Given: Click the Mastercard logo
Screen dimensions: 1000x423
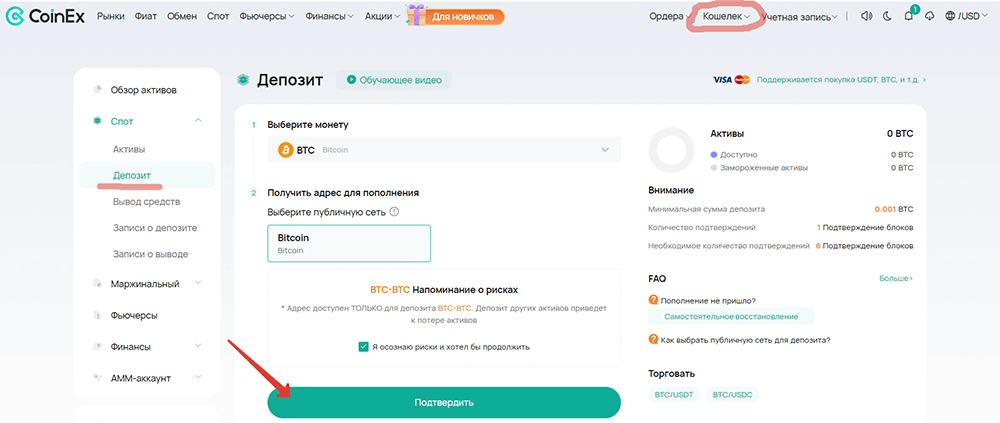Looking at the screenshot, I should pos(742,80).
